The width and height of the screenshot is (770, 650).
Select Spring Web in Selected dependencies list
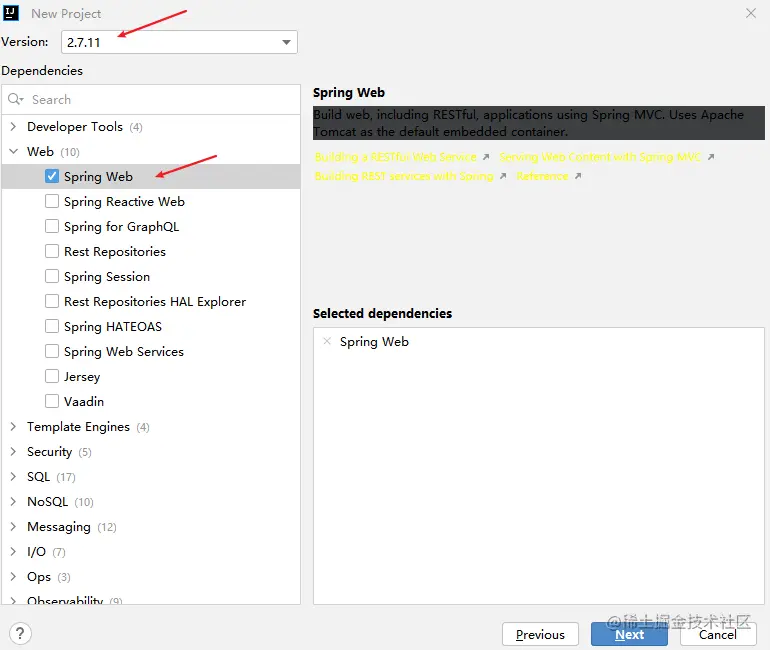pyautogui.click(x=374, y=342)
